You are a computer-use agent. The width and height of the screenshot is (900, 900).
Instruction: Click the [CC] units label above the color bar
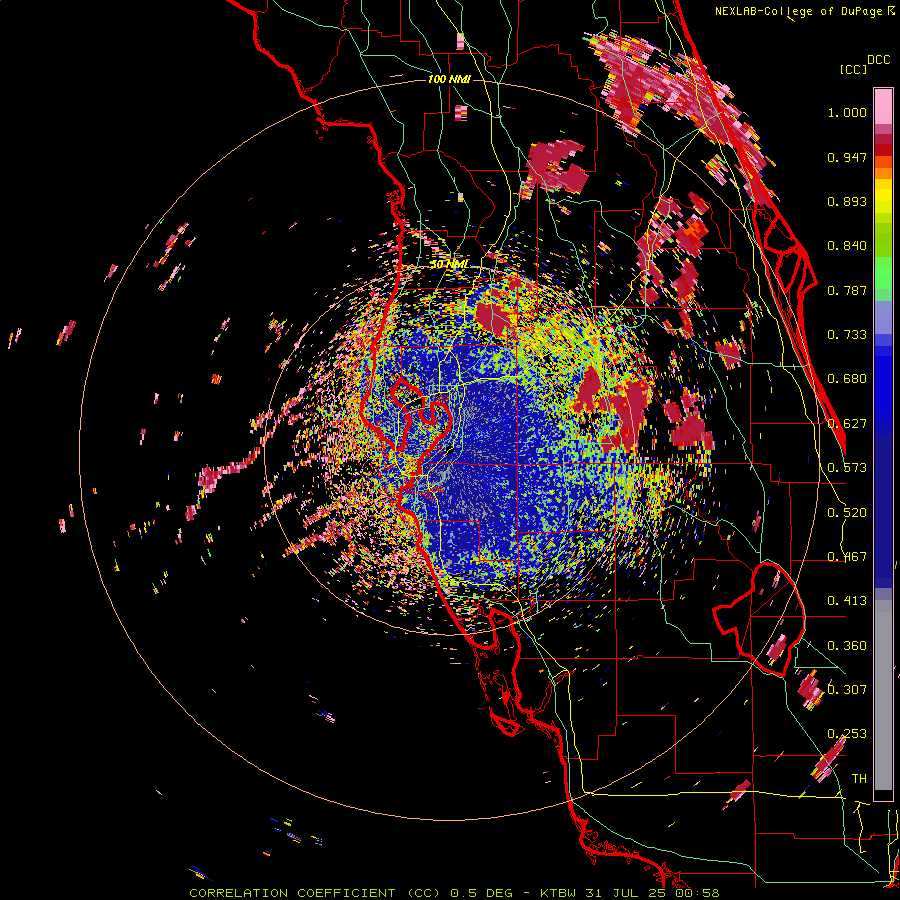(x=853, y=69)
